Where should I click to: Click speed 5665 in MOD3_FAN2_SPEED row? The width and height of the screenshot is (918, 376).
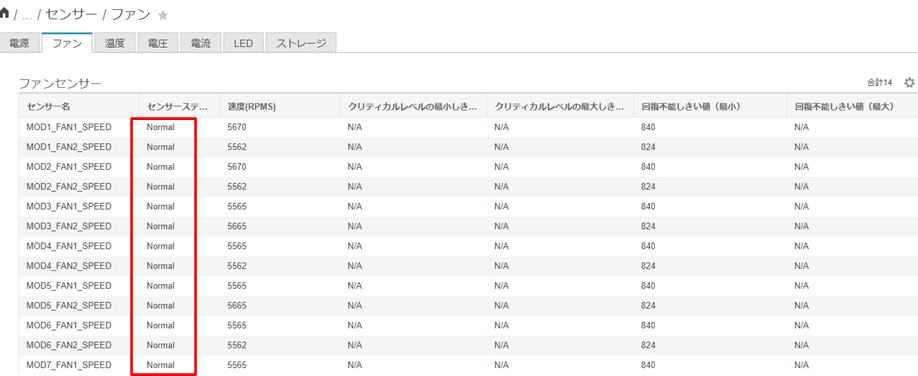pyautogui.click(x=237, y=226)
